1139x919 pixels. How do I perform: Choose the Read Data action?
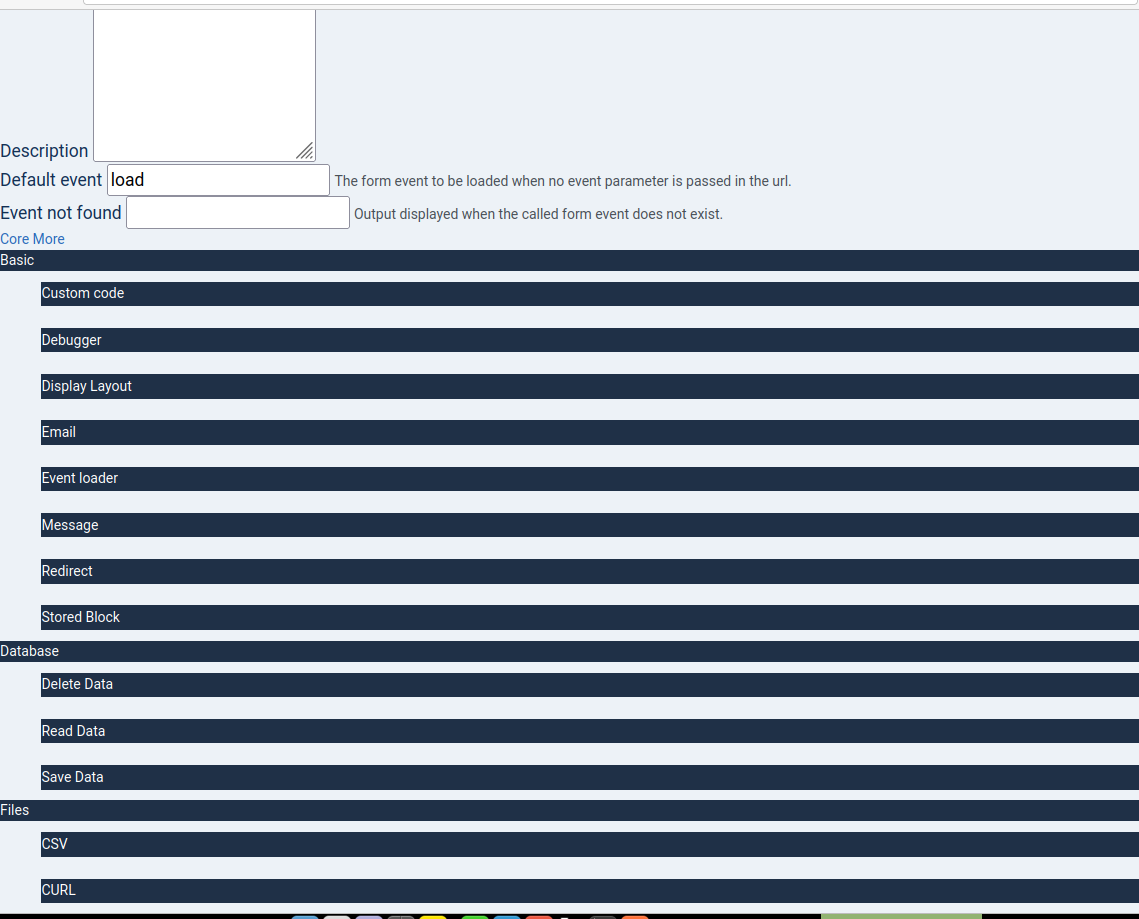[x=590, y=731]
